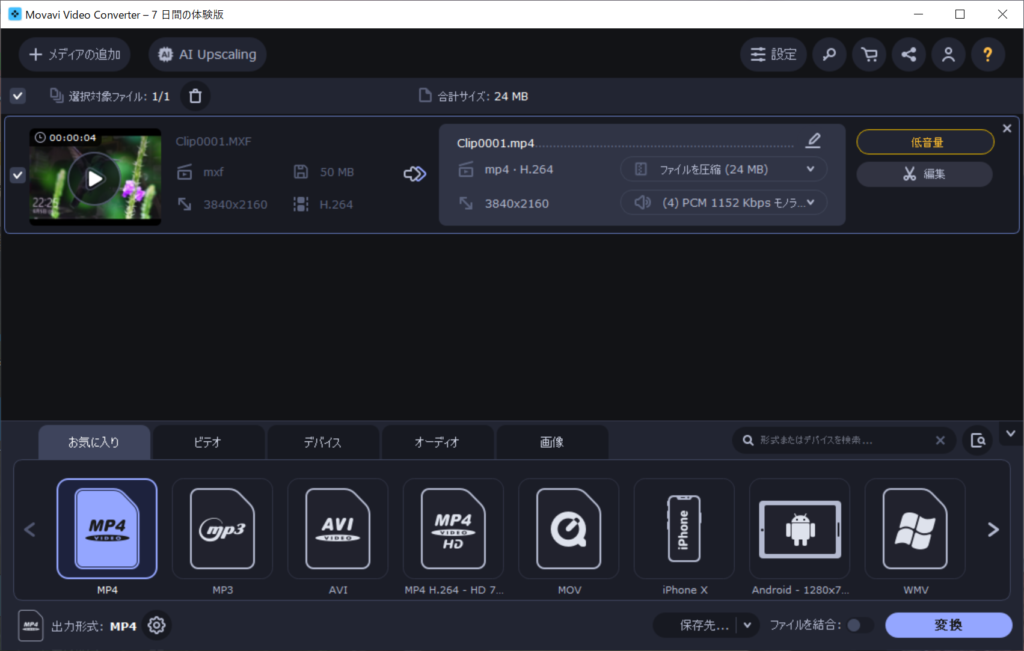Expand the 保存先 save destination dropdown
The width and height of the screenshot is (1024, 651).
click(x=748, y=624)
